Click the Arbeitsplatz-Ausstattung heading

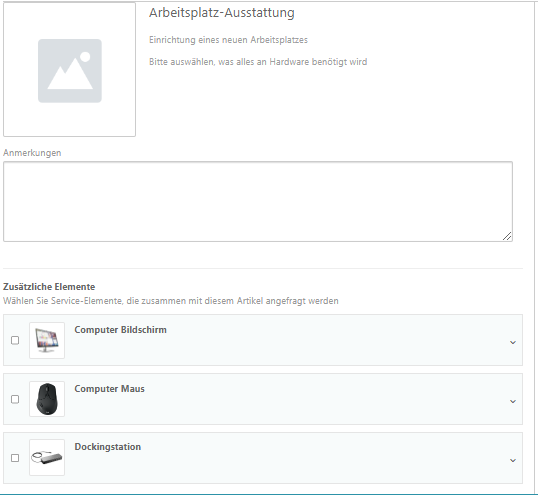tap(222, 13)
